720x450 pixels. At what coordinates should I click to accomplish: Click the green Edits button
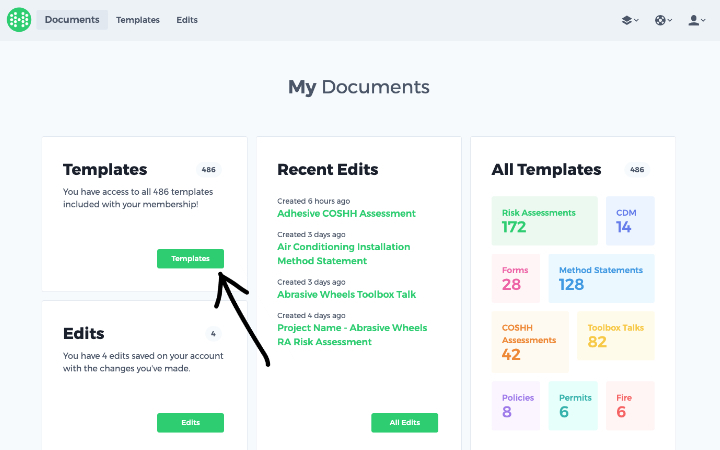coord(191,422)
